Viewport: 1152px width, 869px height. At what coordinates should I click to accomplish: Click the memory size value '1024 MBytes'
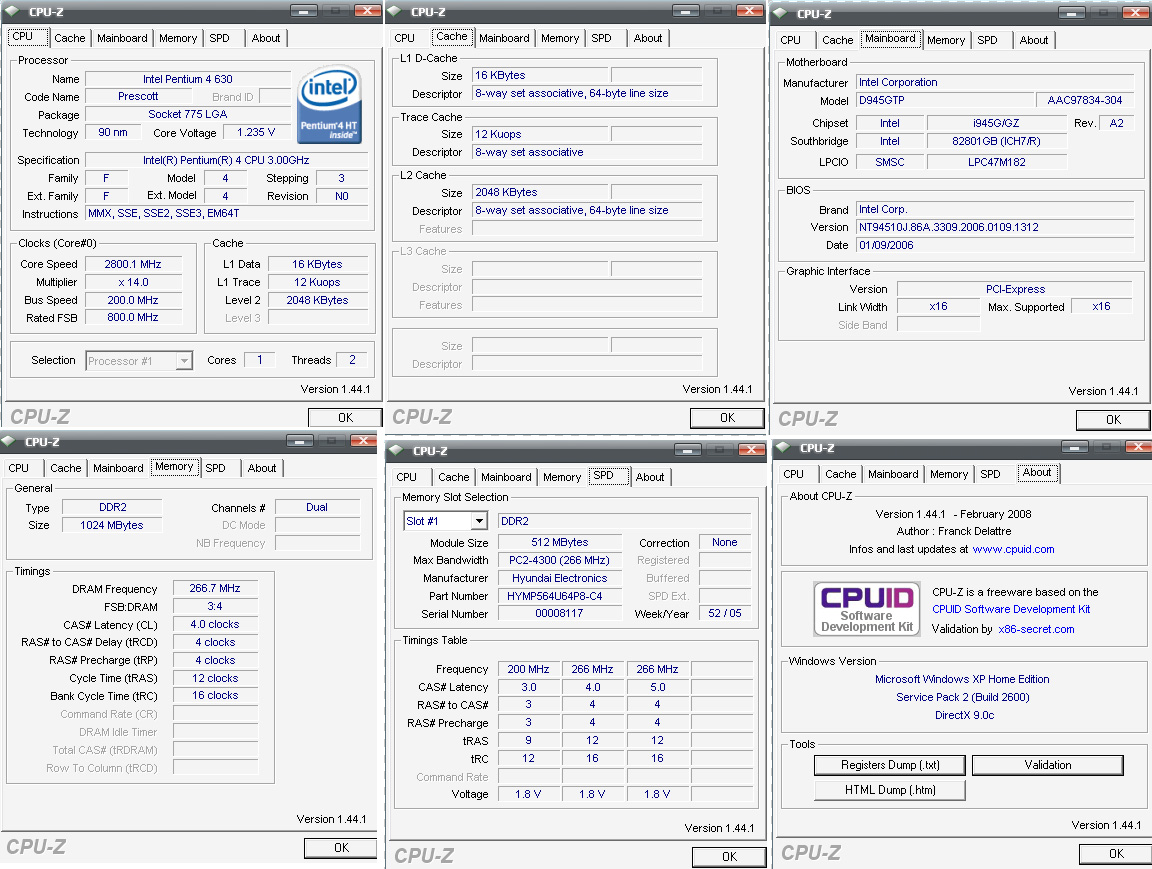point(112,525)
